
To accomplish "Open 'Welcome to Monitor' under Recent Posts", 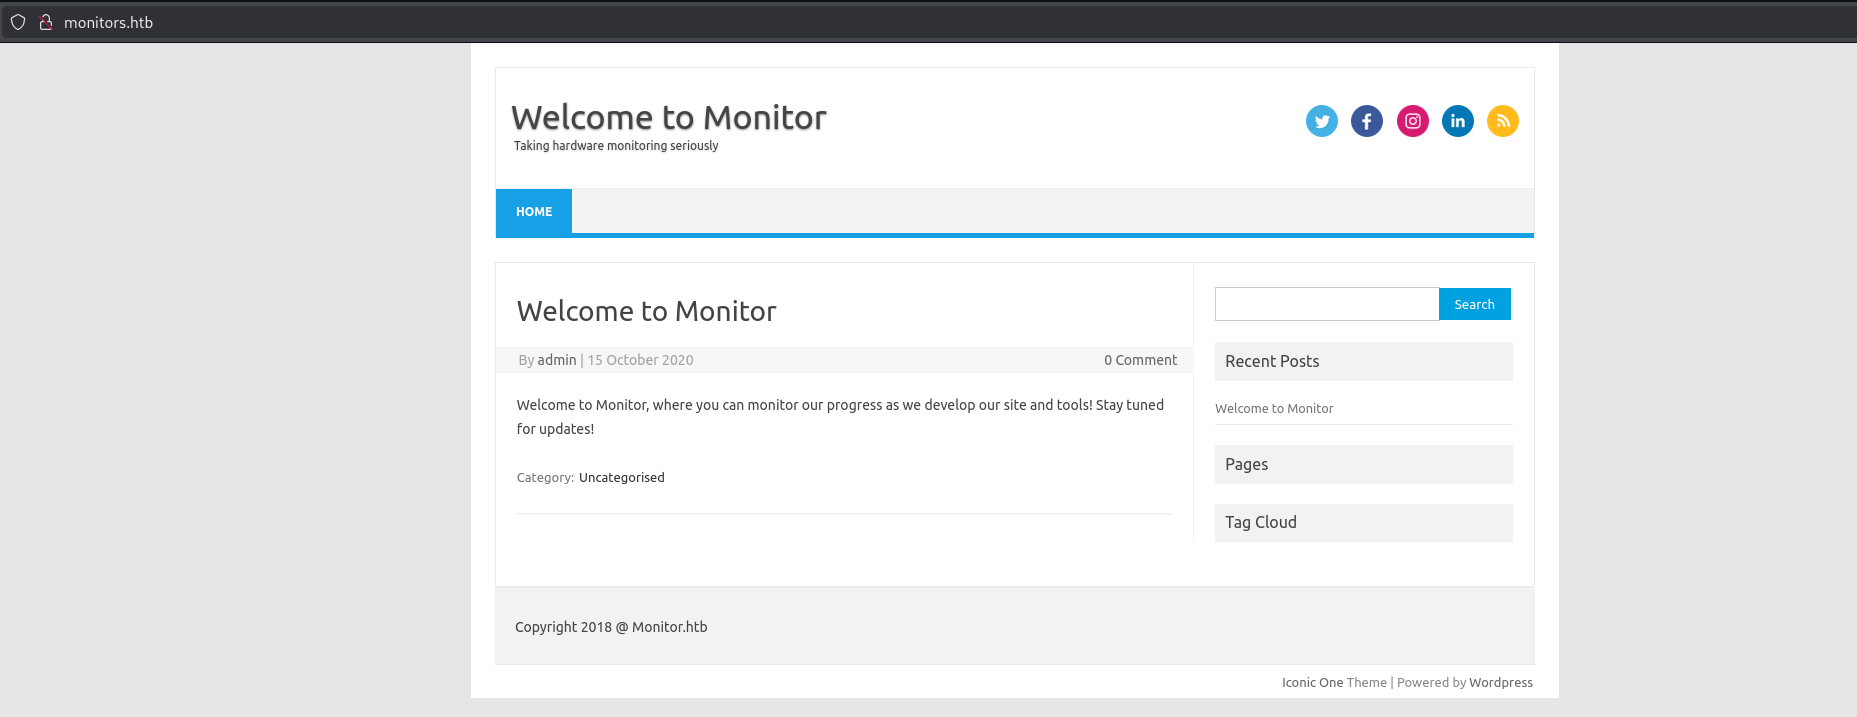I will 1274,409.
